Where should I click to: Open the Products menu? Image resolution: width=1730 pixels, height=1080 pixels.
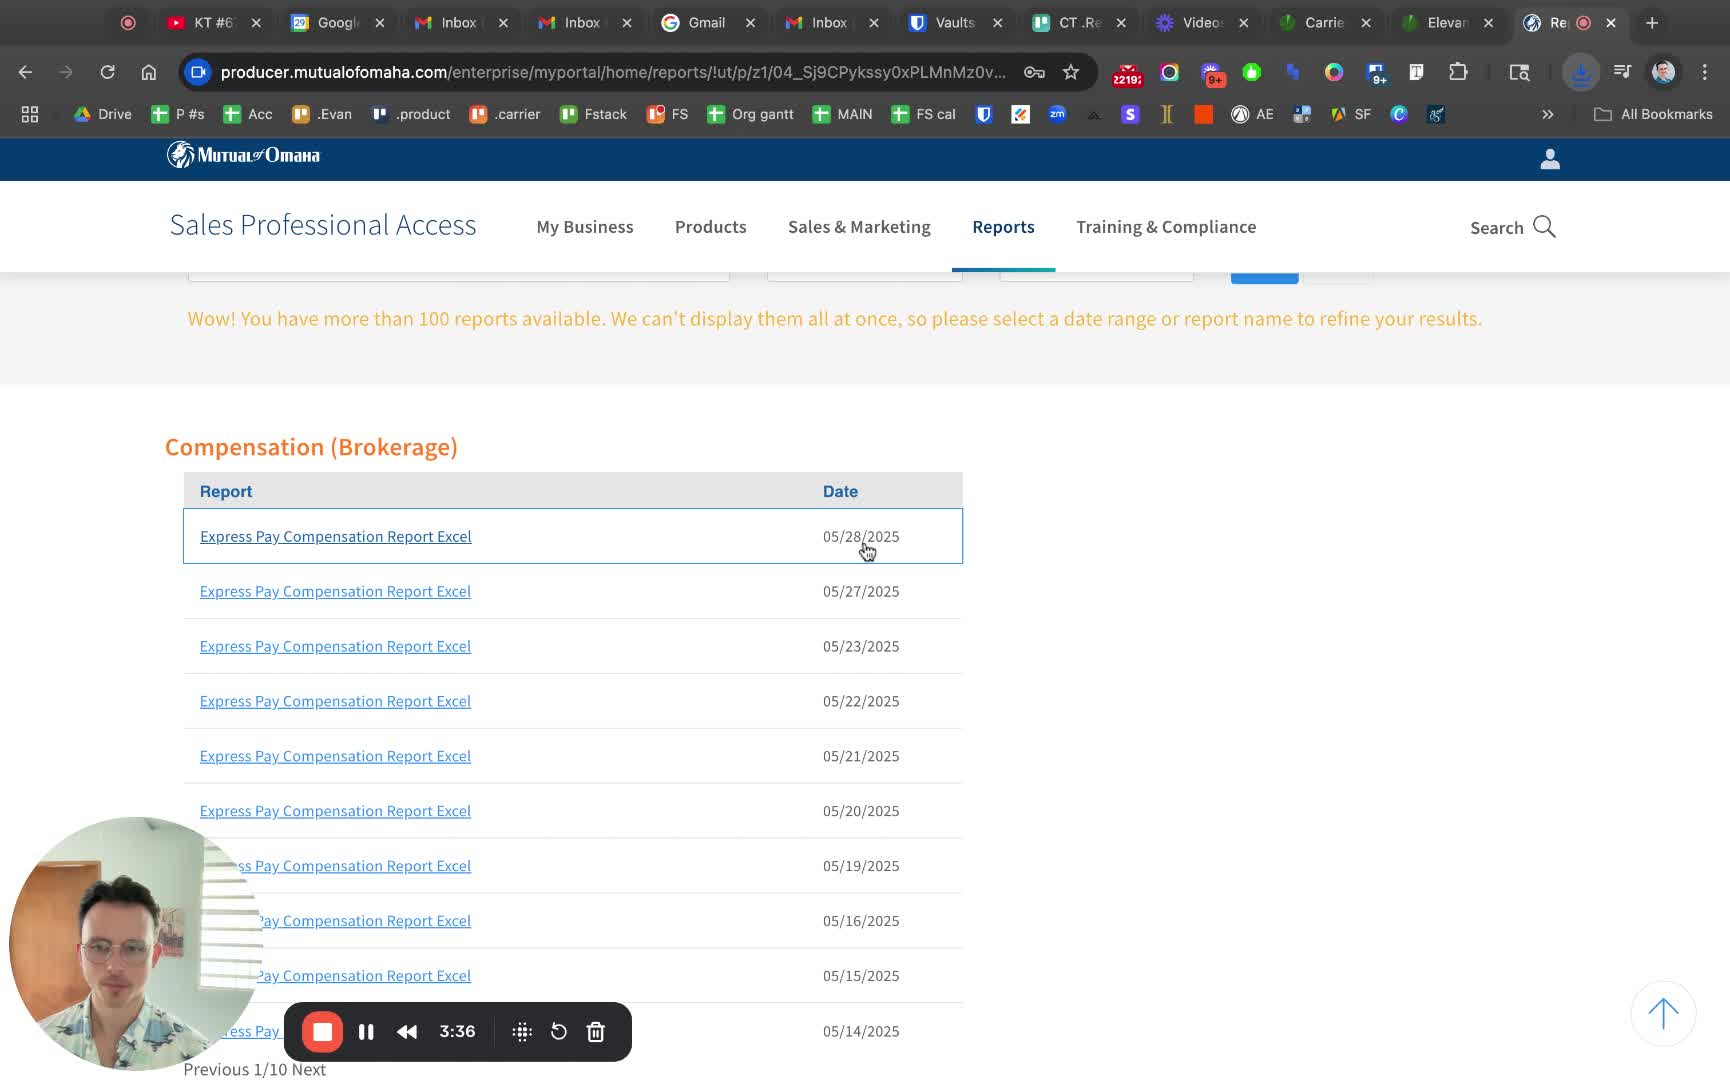pos(711,227)
